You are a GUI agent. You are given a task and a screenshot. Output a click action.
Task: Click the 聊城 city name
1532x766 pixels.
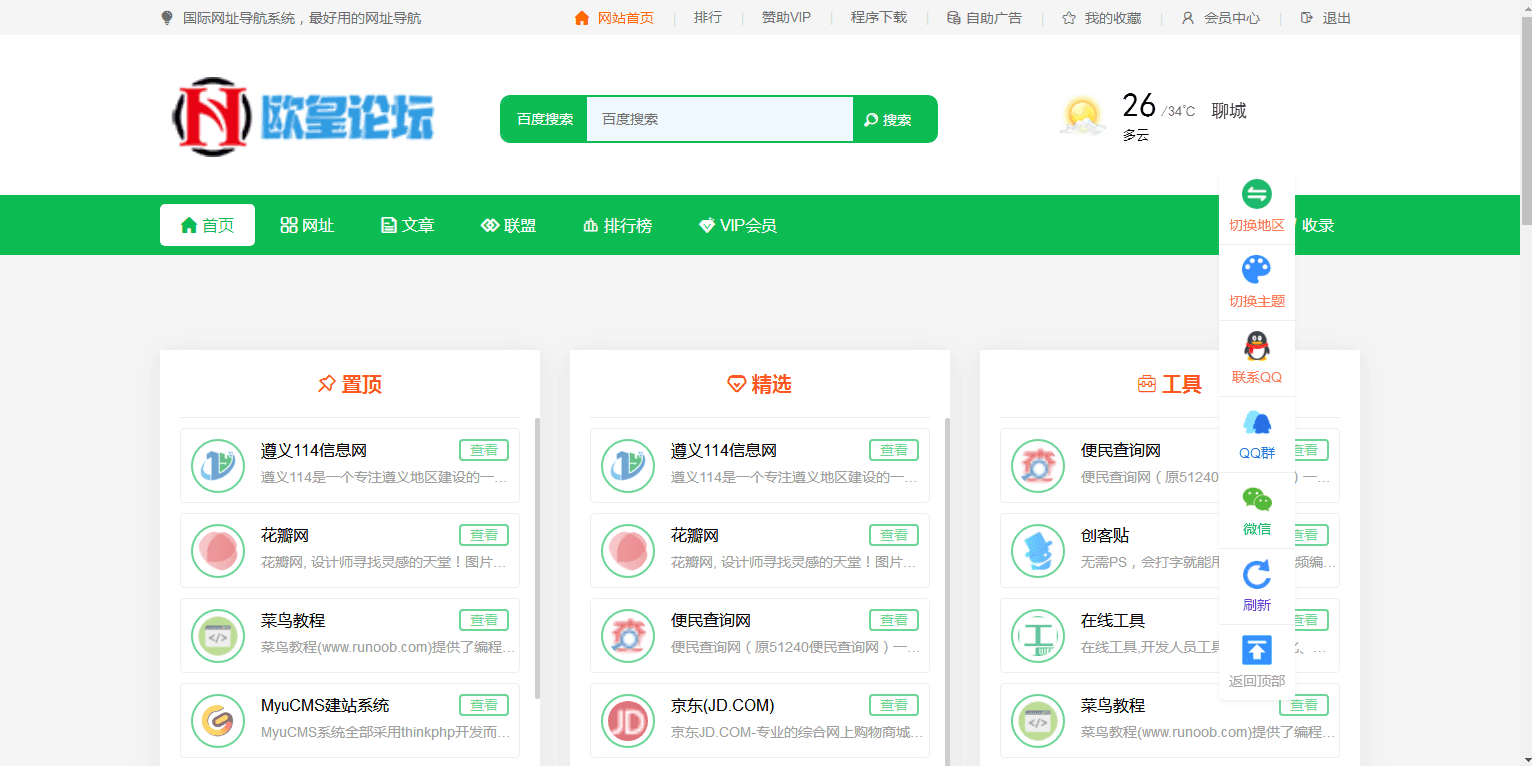1229,111
